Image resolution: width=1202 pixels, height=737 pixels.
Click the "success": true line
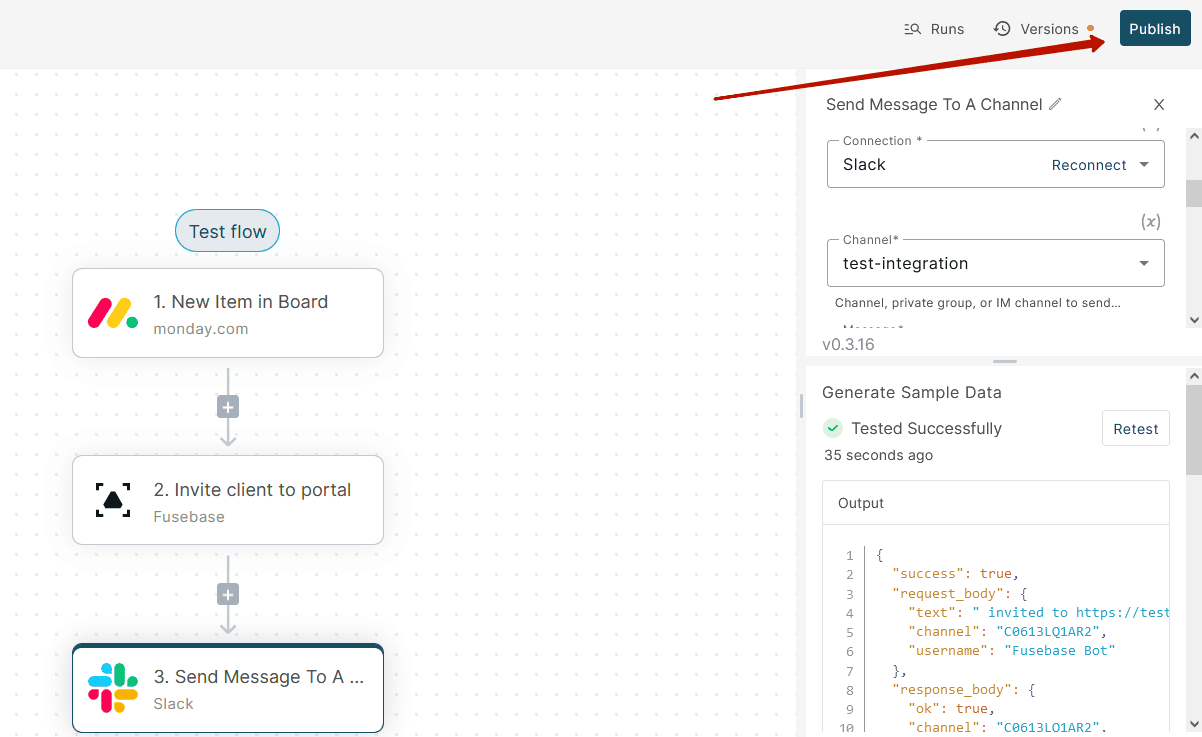954,574
